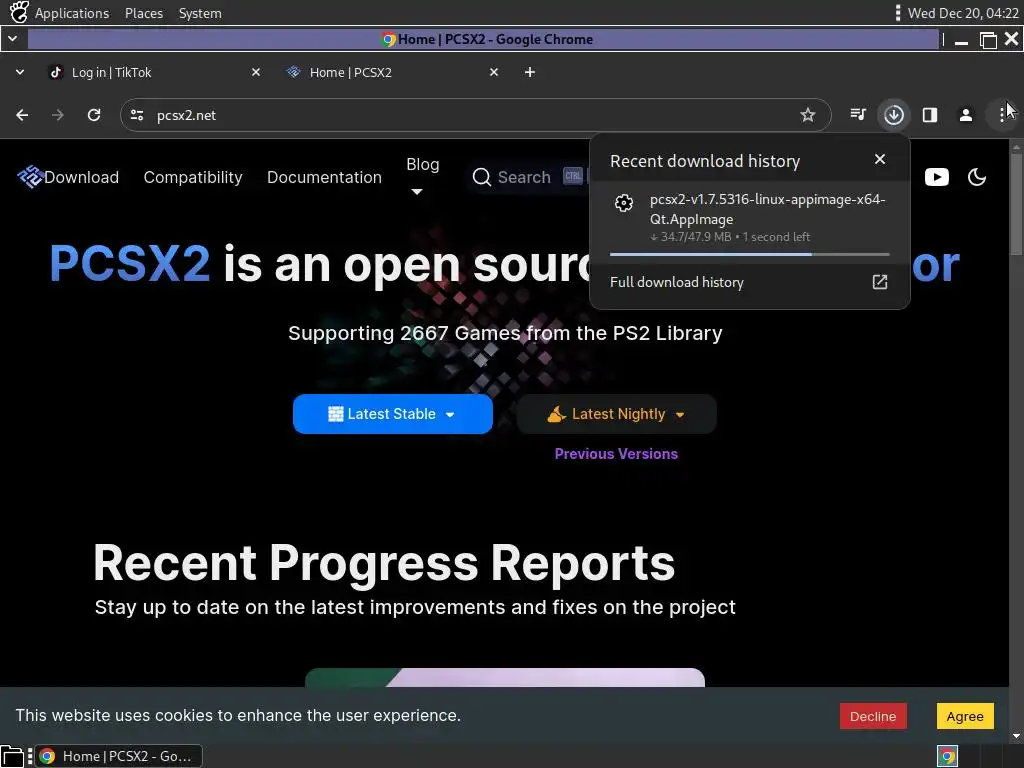Open Chrome side panel icon
The width and height of the screenshot is (1024, 768).
click(x=930, y=115)
